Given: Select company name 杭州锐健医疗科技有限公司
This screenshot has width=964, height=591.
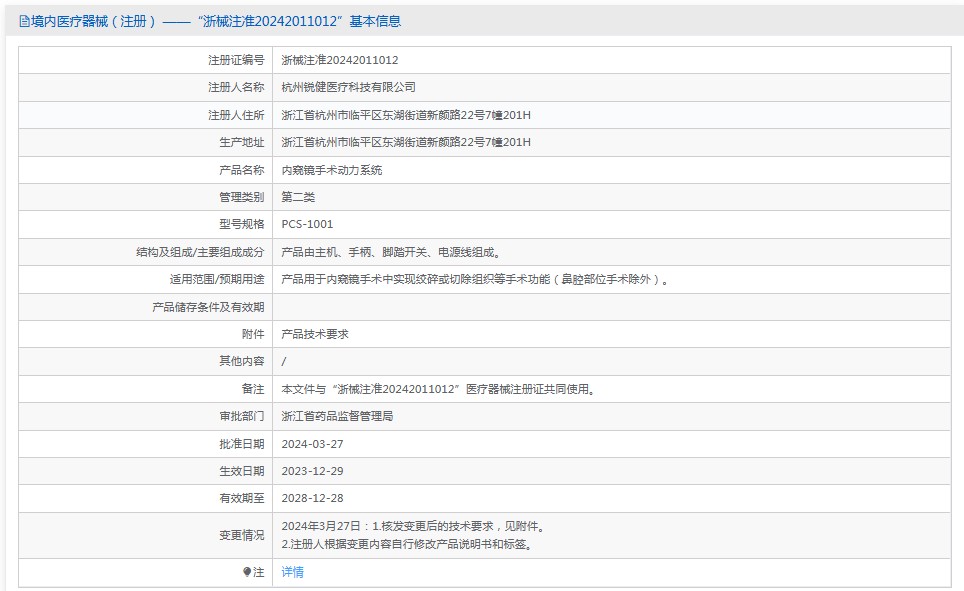Looking at the screenshot, I should pos(349,87).
